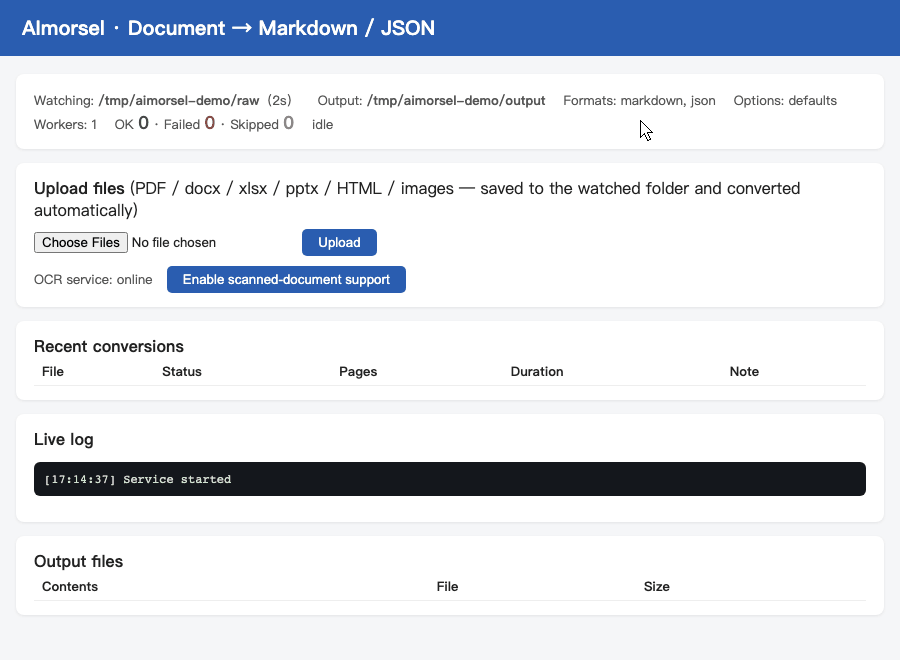
Task: Click Pages column header
Action: pos(358,372)
